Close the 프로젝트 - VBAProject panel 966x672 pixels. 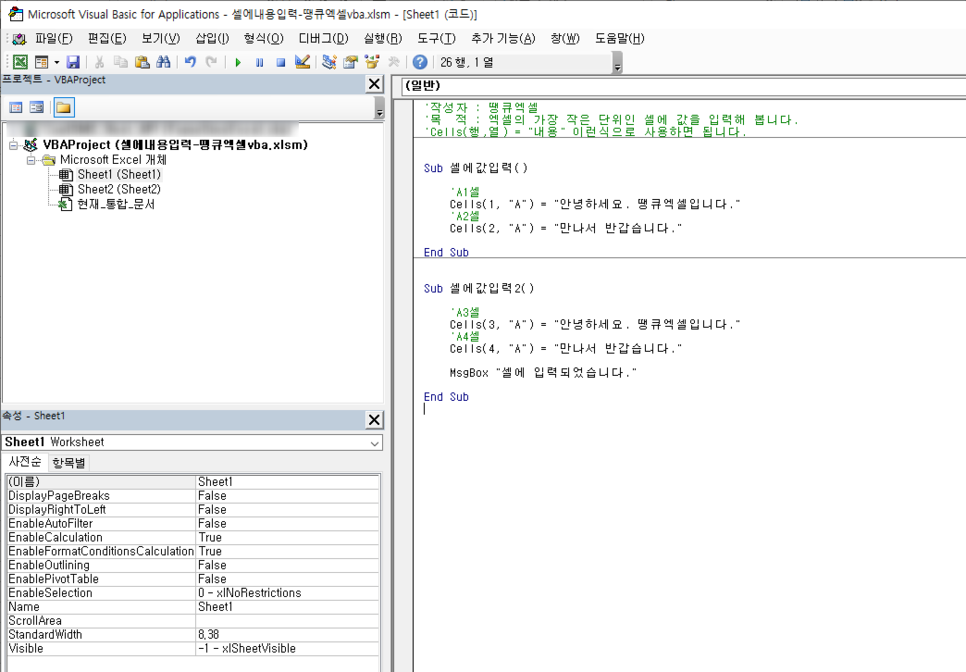click(374, 84)
